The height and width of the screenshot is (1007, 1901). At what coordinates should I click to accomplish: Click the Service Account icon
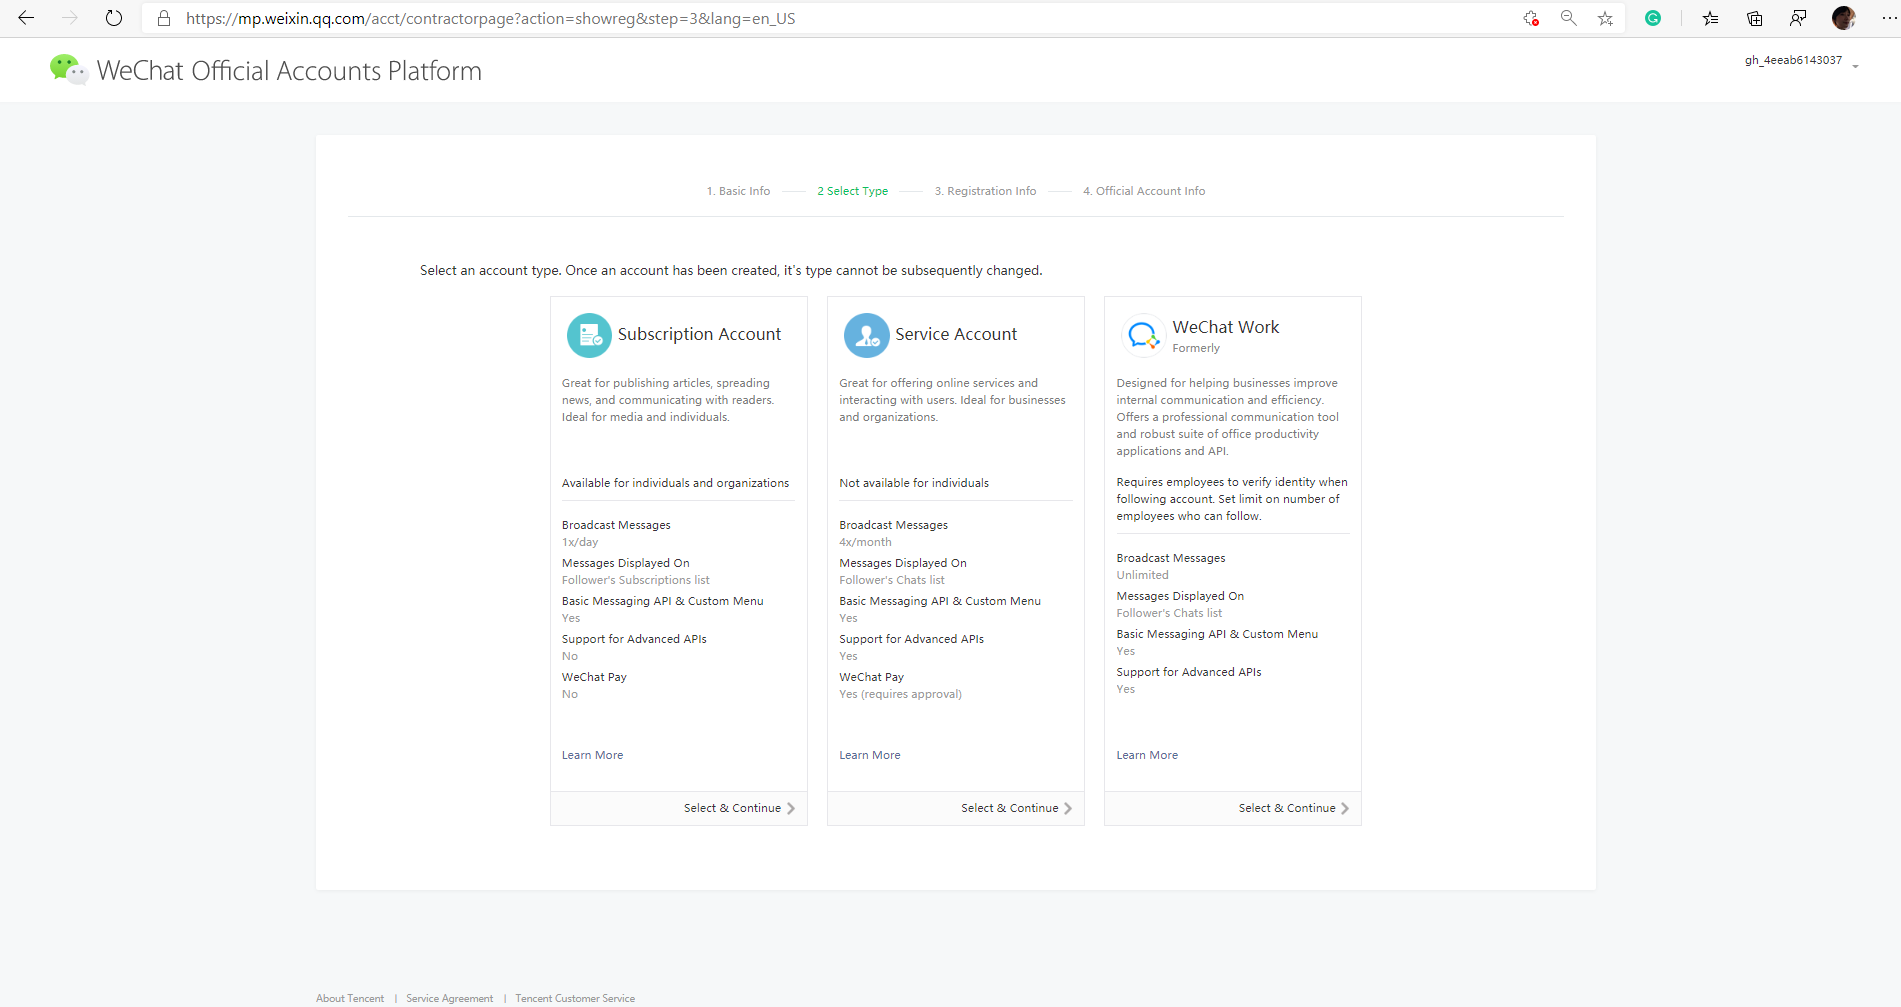point(866,335)
